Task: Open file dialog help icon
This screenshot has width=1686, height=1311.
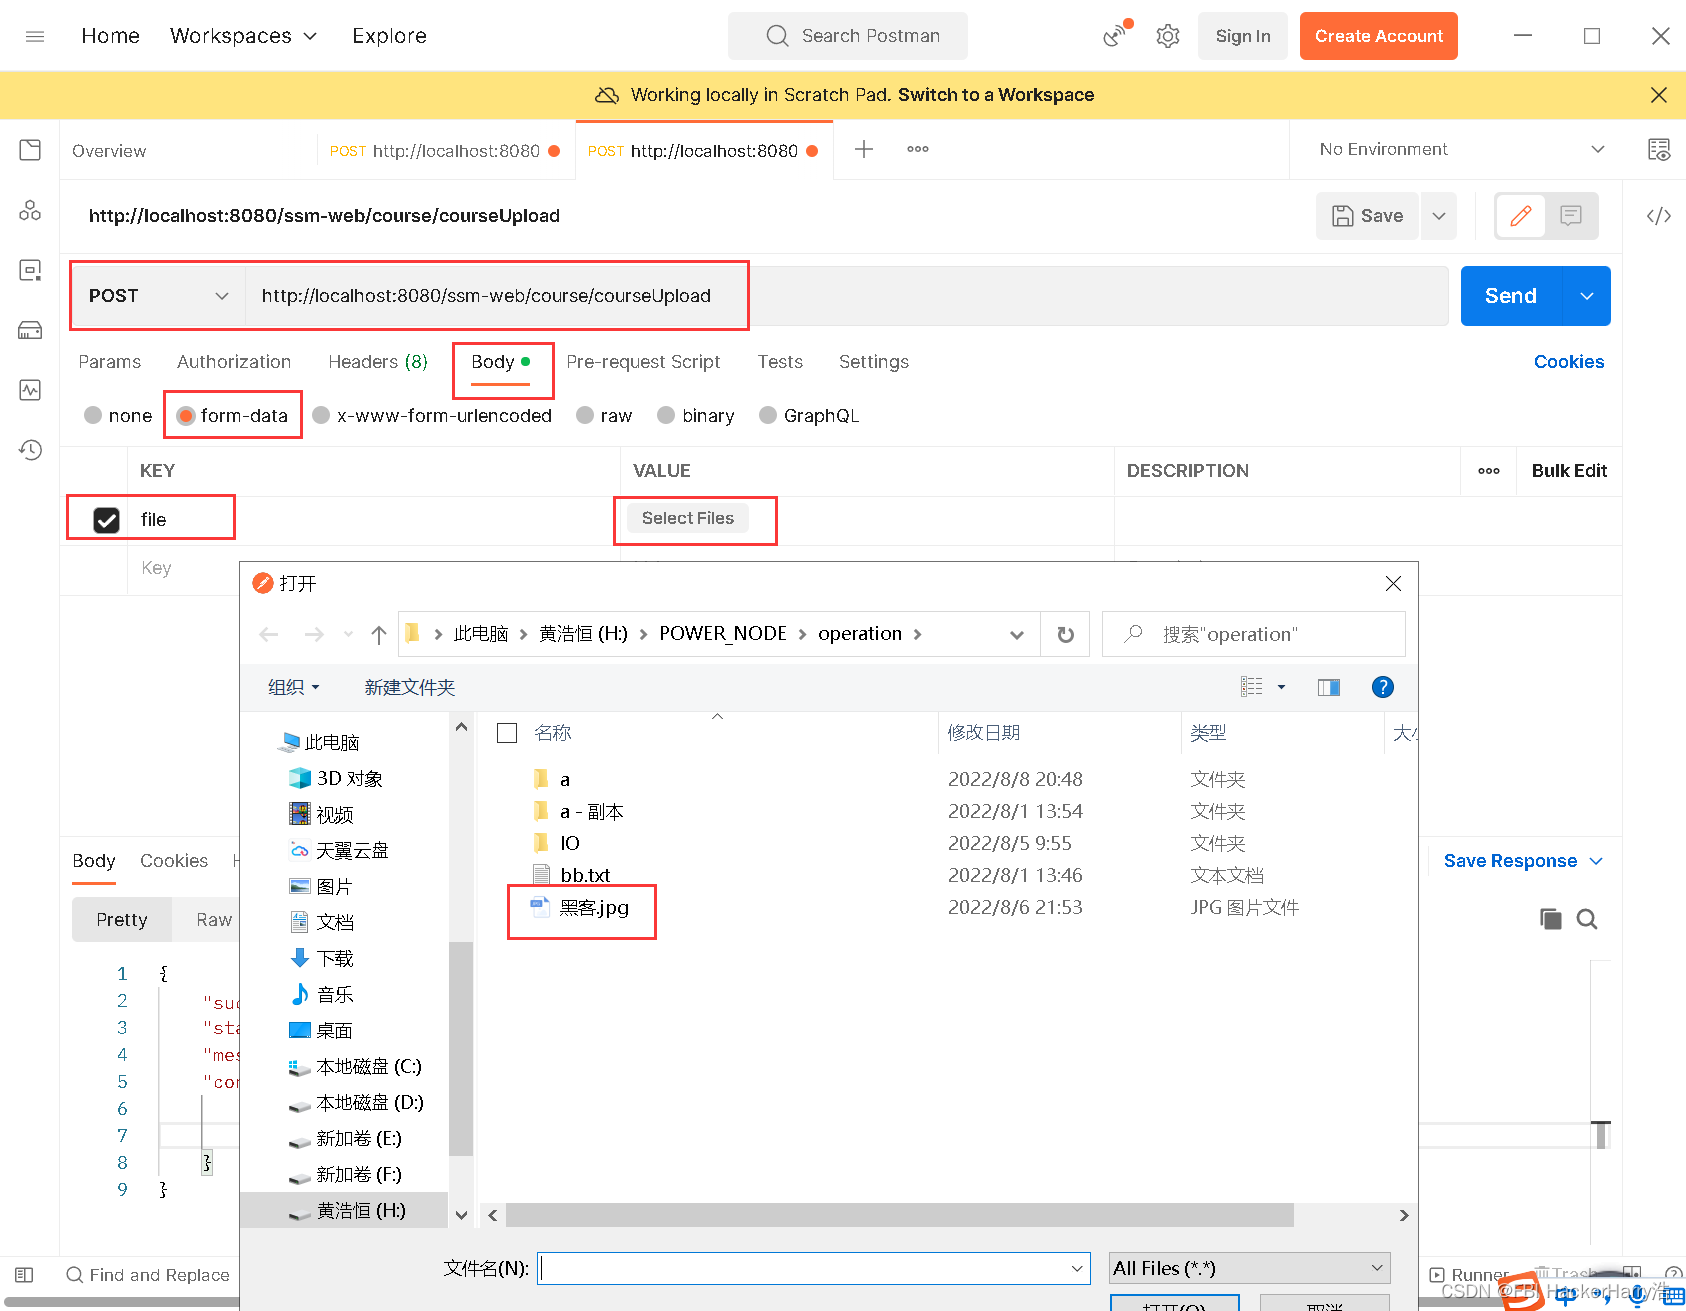Action: [1383, 687]
